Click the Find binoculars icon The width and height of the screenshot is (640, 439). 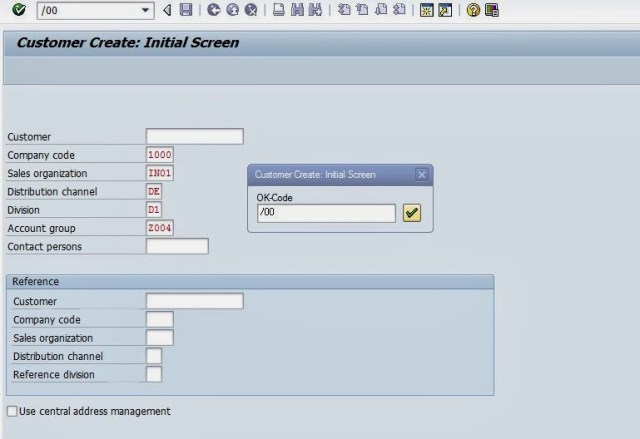[x=297, y=10]
